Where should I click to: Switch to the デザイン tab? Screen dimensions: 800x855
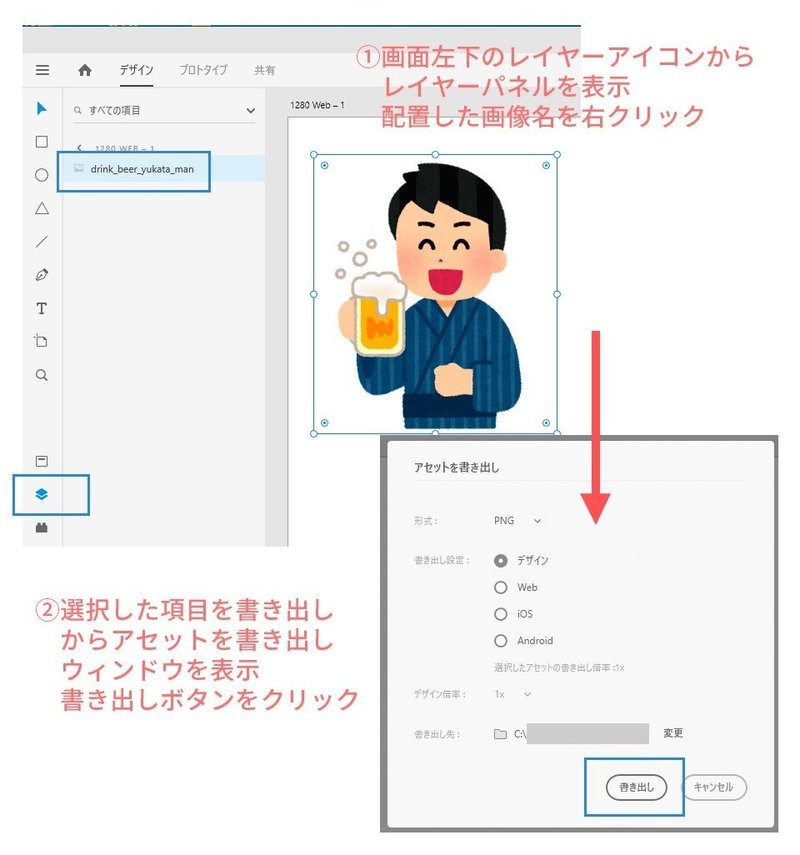pyautogui.click(x=136, y=70)
